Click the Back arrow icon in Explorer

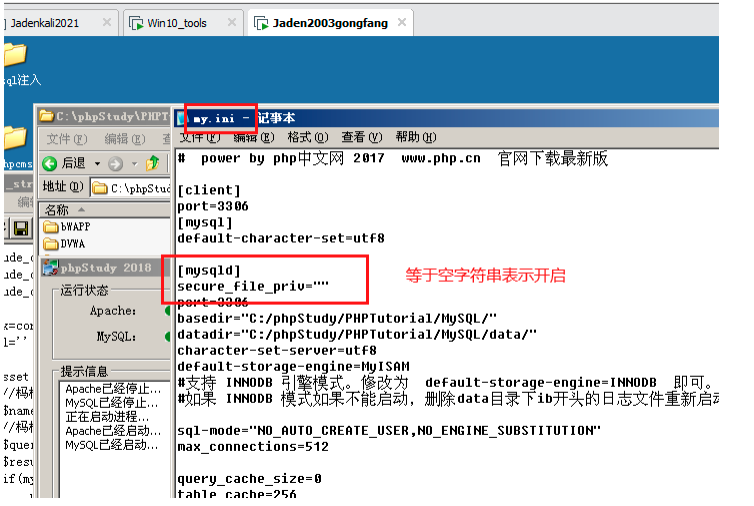pos(52,163)
